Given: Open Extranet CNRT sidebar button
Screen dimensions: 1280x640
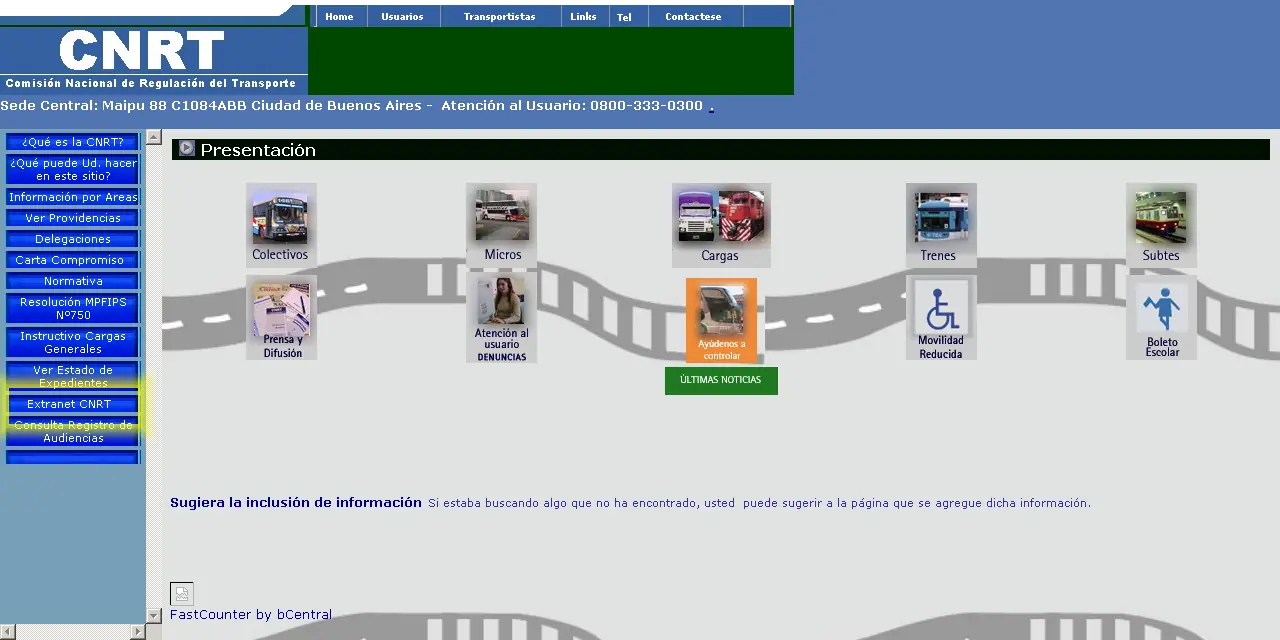Looking at the screenshot, I should (72, 404).
